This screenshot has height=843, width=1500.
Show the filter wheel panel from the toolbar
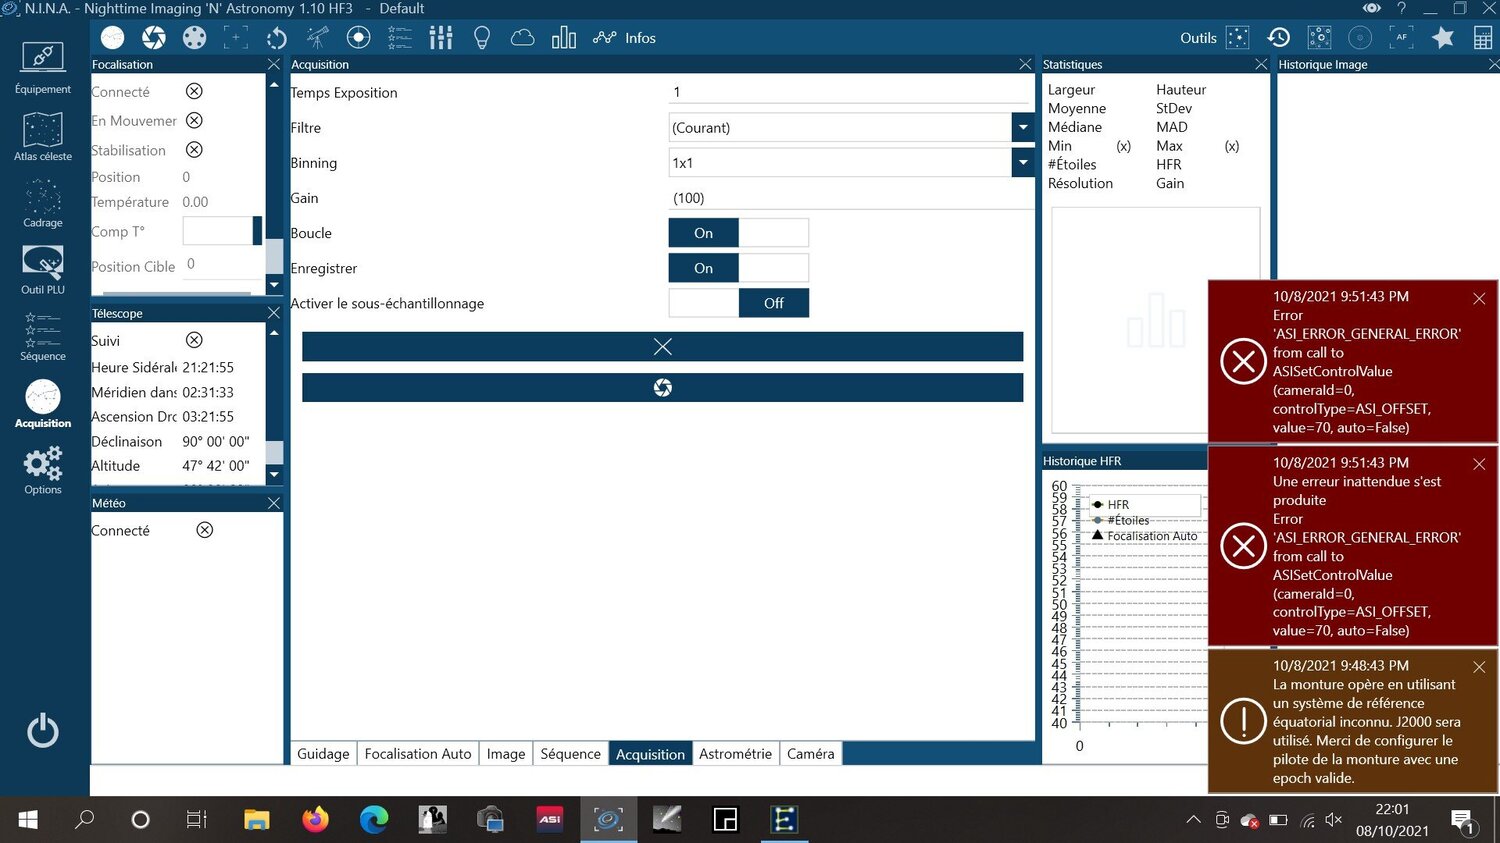(195, 38)
